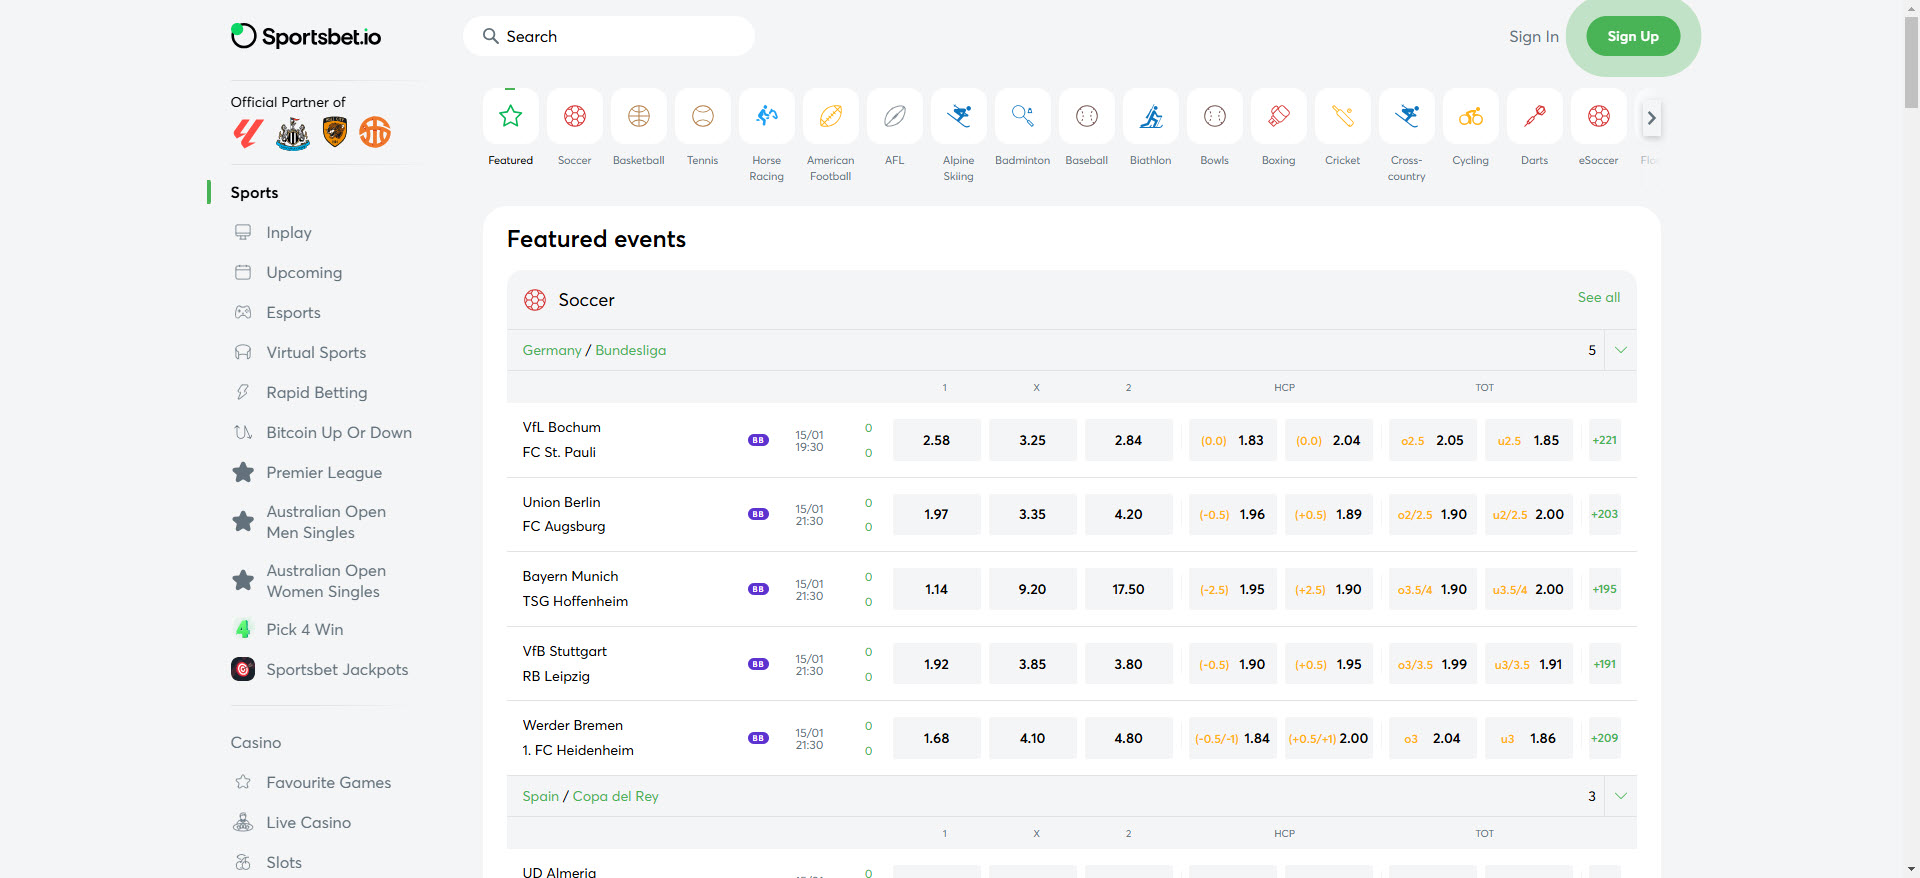This screenshot has width=1920, height=878.
Task: Open Inplay in the sidebar
Action: pyautogui.click(x=288, y=232)
